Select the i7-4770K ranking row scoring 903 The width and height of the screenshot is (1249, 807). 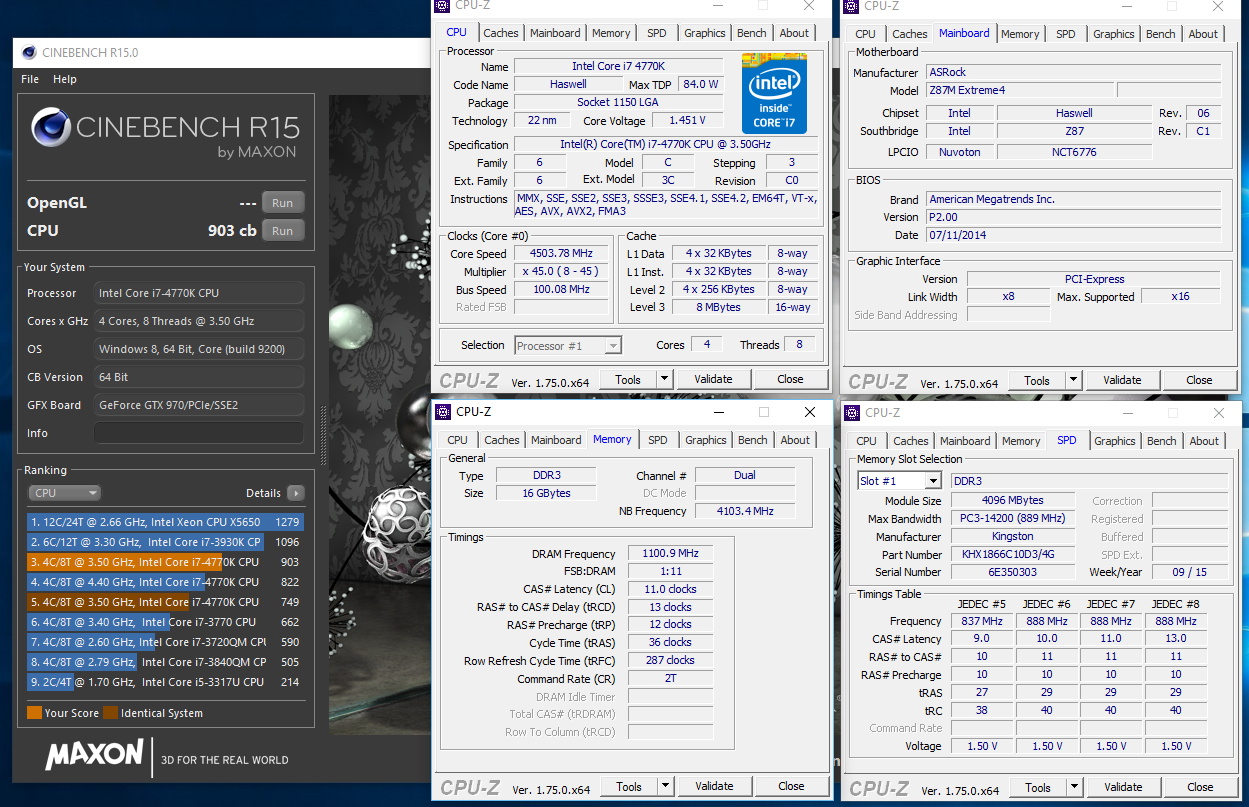pyautogui.click(x=166, y=562)
